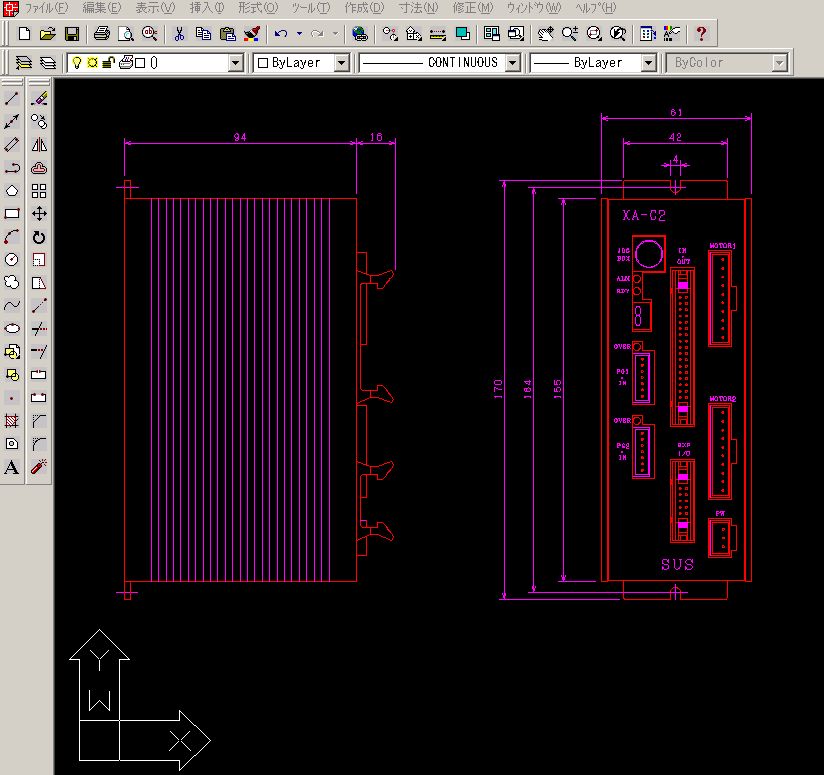Viewport: 824px width, 775px height.
Task: Pick the Multiline Text tool
Action: point(12,467)
